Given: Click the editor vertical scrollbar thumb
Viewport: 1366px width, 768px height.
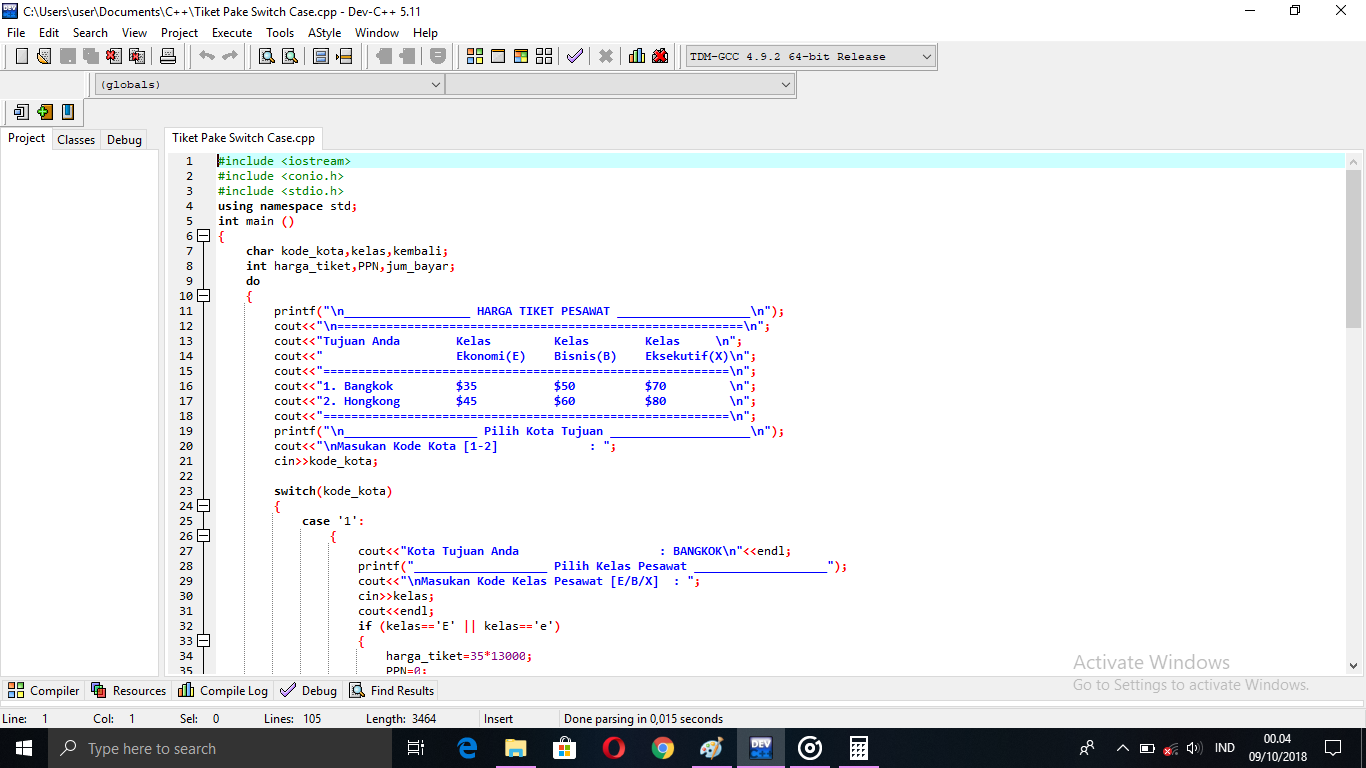Looking at the screenshot, I should tap(1354, 249).
